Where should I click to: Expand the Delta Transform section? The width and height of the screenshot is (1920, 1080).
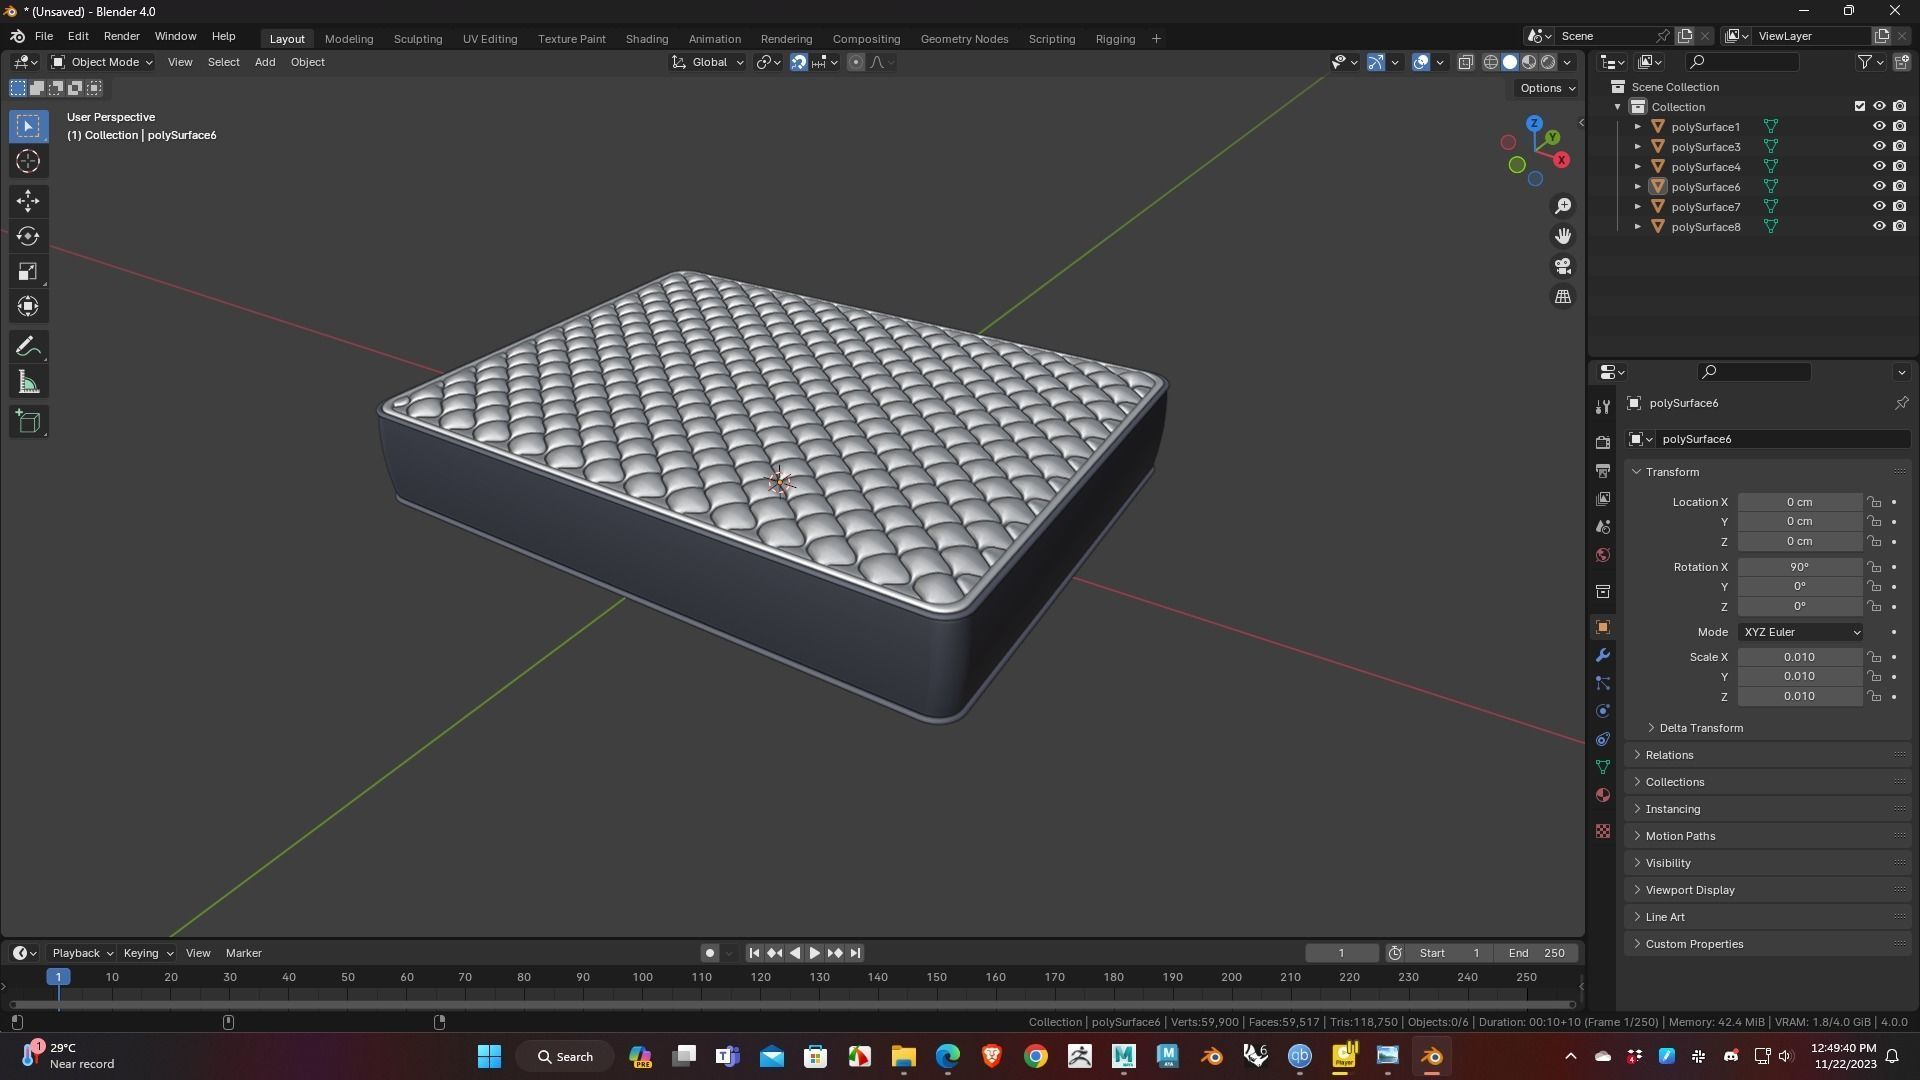1701,728
